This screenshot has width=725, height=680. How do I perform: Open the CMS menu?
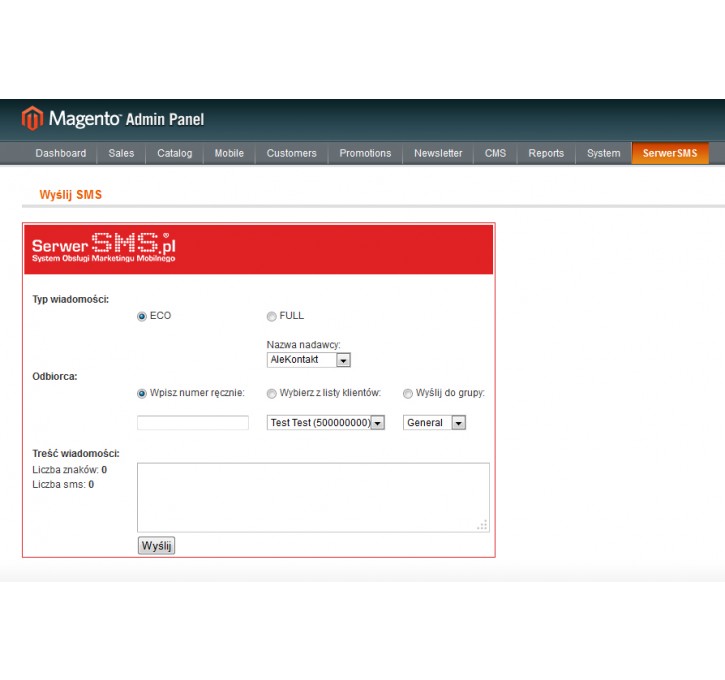(495, 153)
